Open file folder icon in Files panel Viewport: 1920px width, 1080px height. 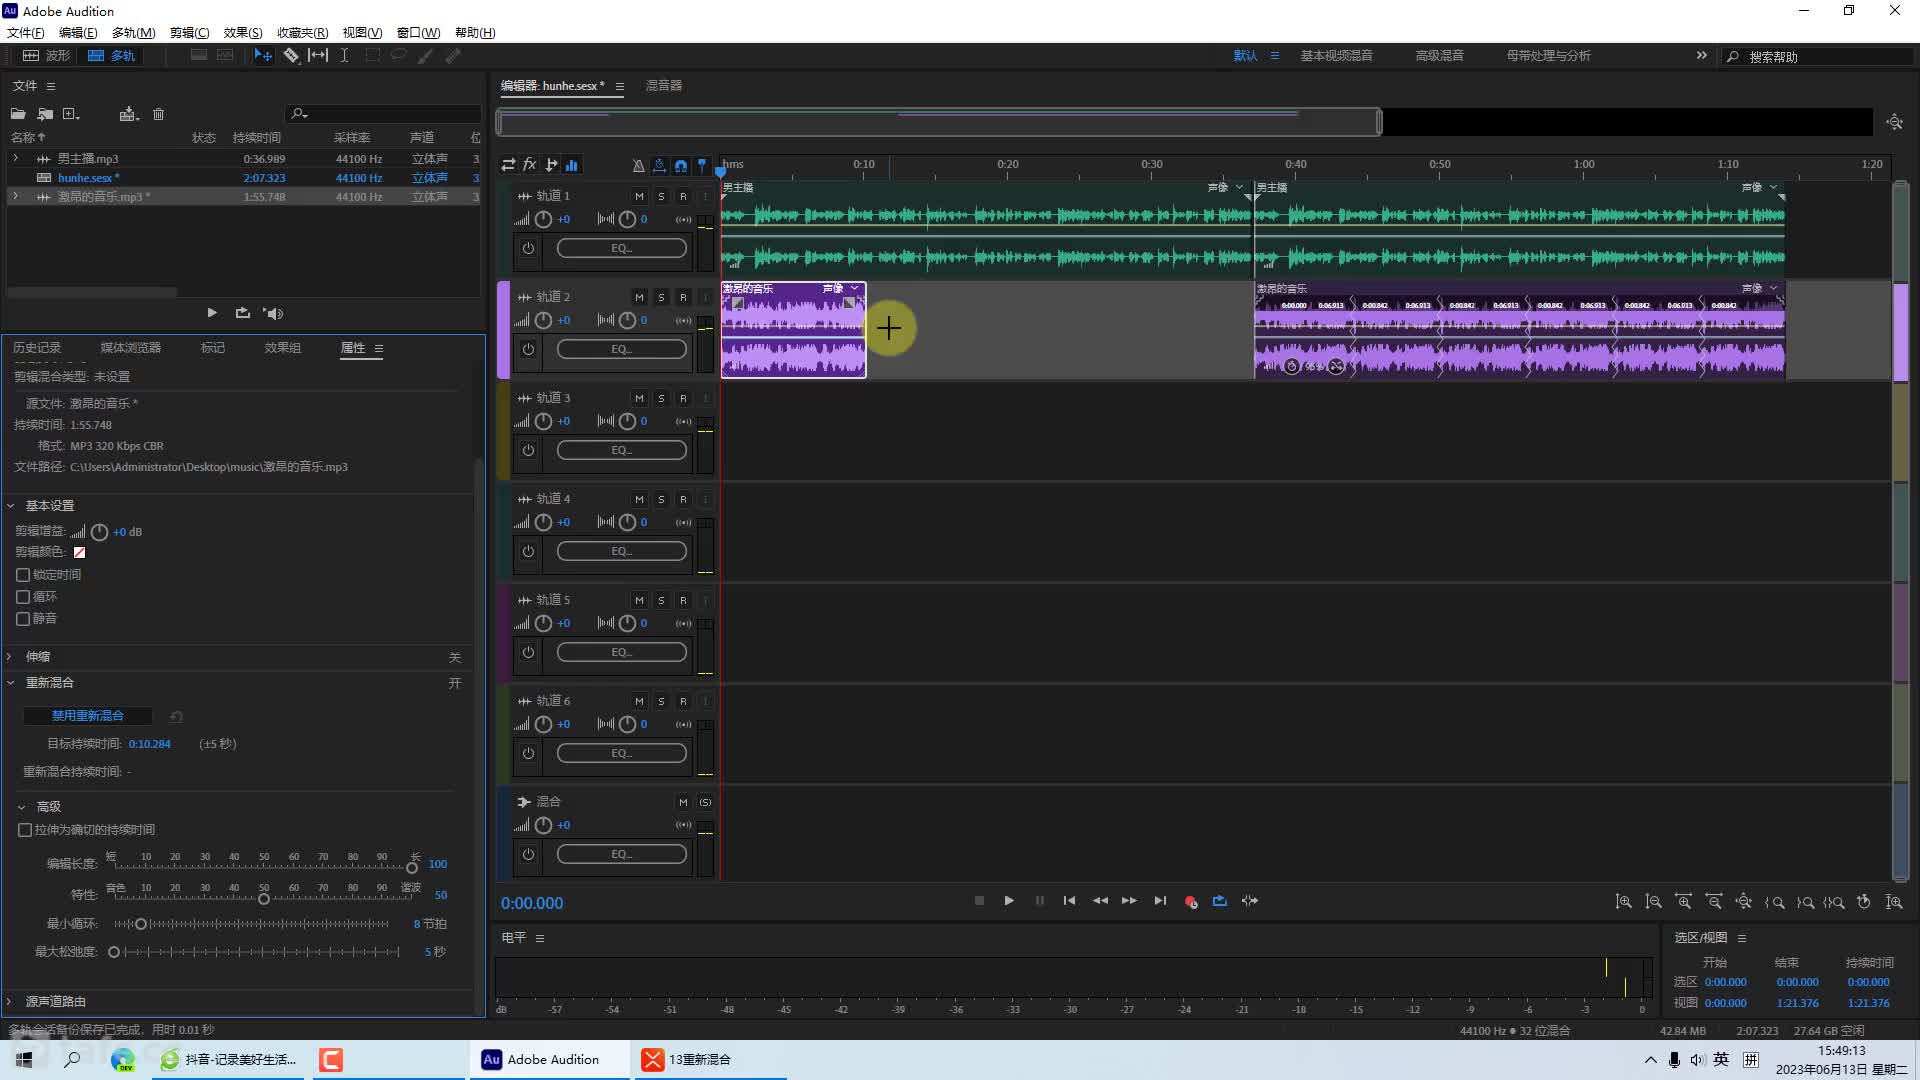tap(18, 114)
